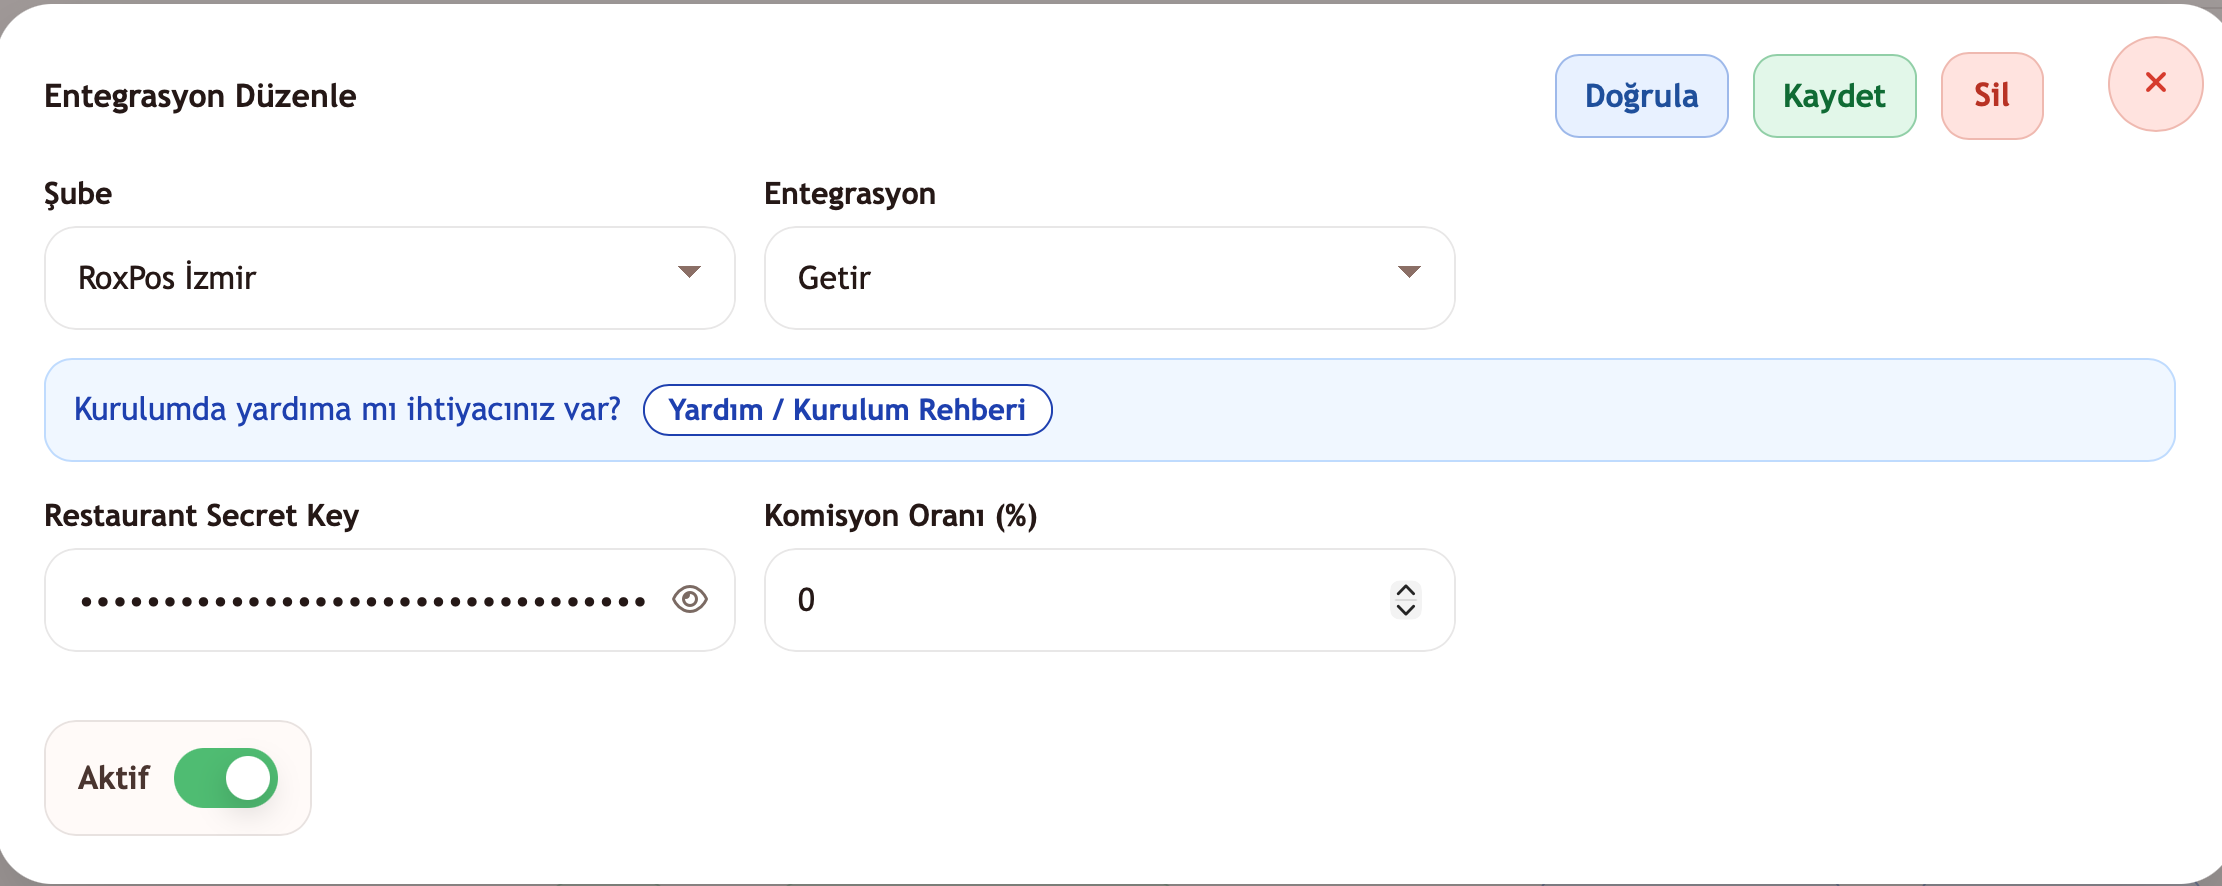Disable the Aktif toggle switch
Viewport: 2222px width, 886px height.
(226, 778)
